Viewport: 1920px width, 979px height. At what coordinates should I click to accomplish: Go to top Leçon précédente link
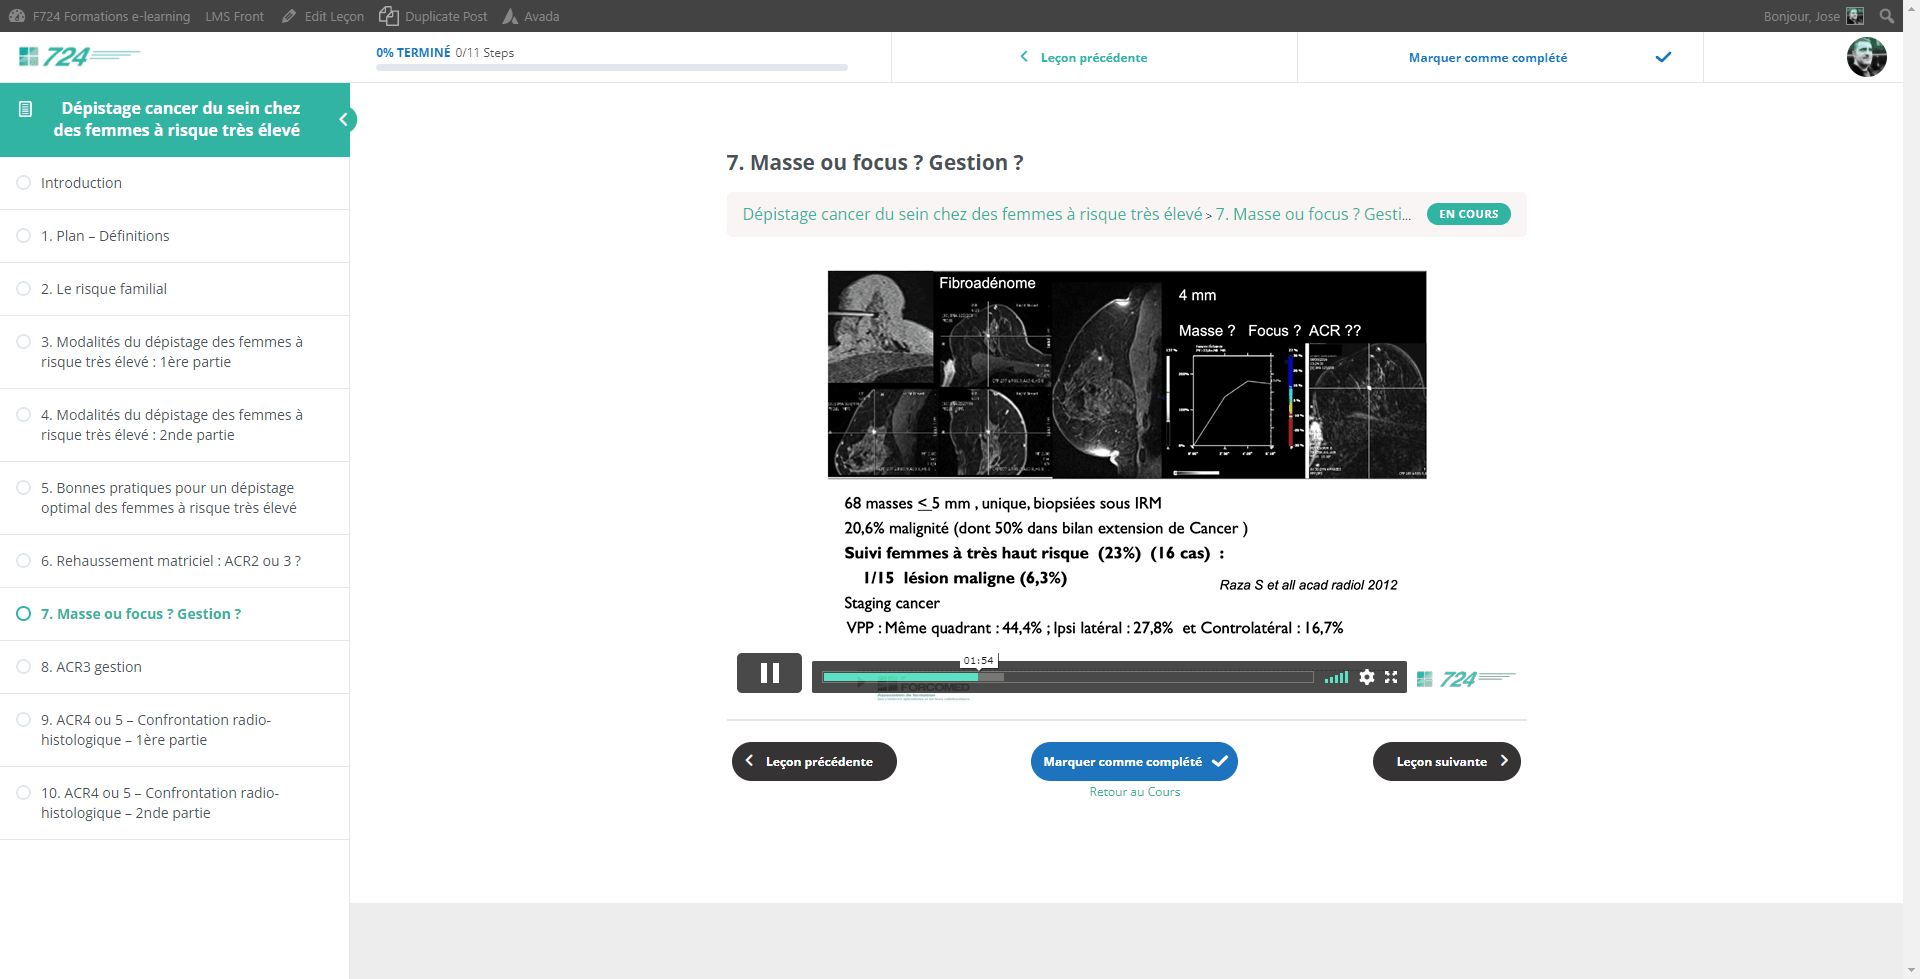pos(1094,57)
